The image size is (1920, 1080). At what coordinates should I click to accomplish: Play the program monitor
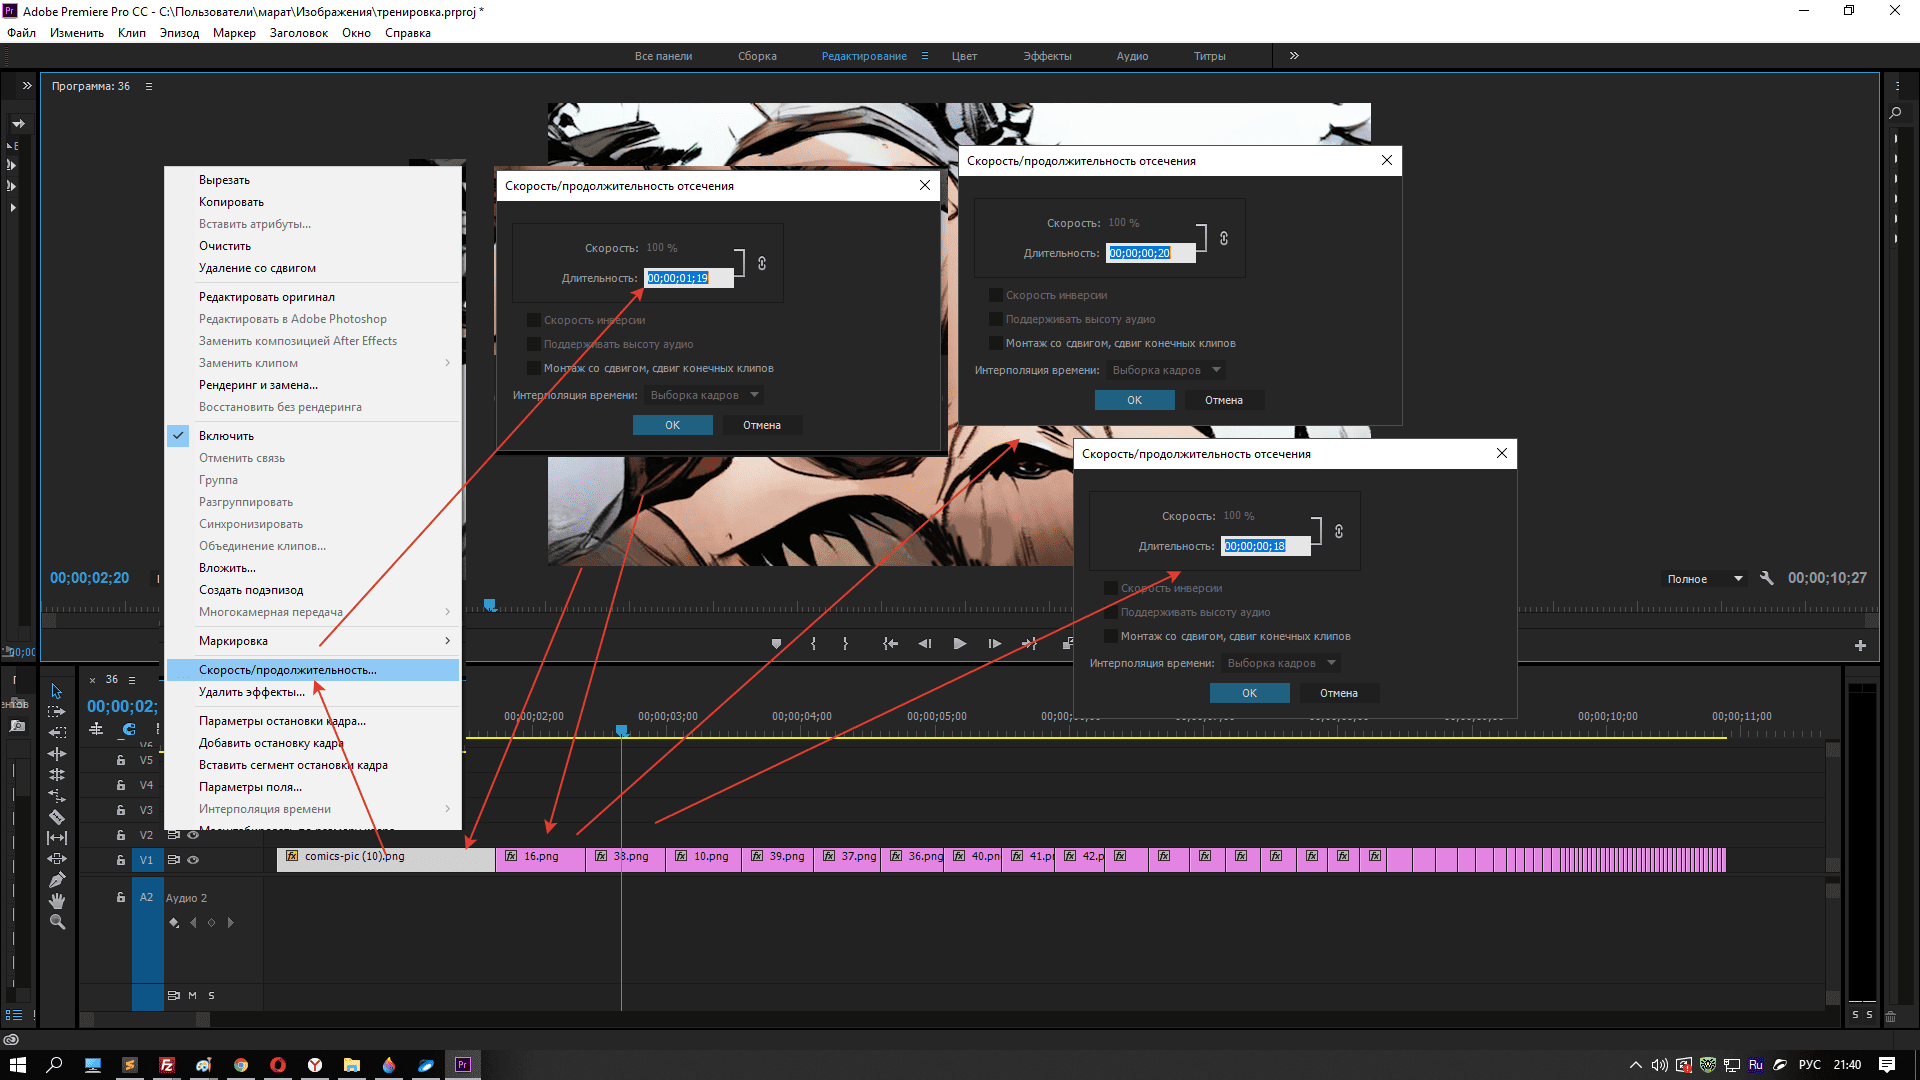960,644
